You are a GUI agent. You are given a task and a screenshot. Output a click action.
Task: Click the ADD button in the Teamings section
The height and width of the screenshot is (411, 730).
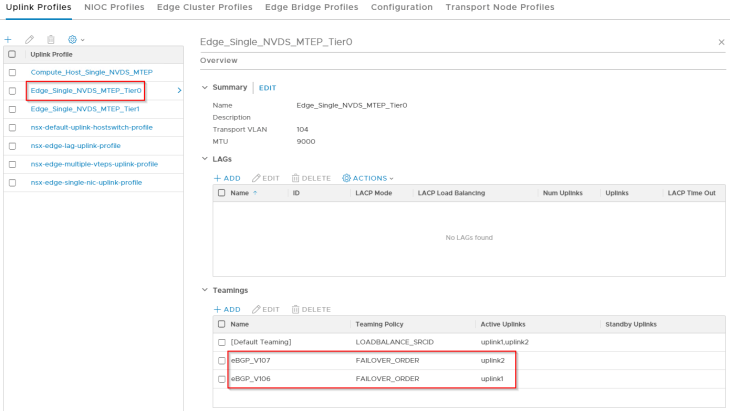coord(227,309)
